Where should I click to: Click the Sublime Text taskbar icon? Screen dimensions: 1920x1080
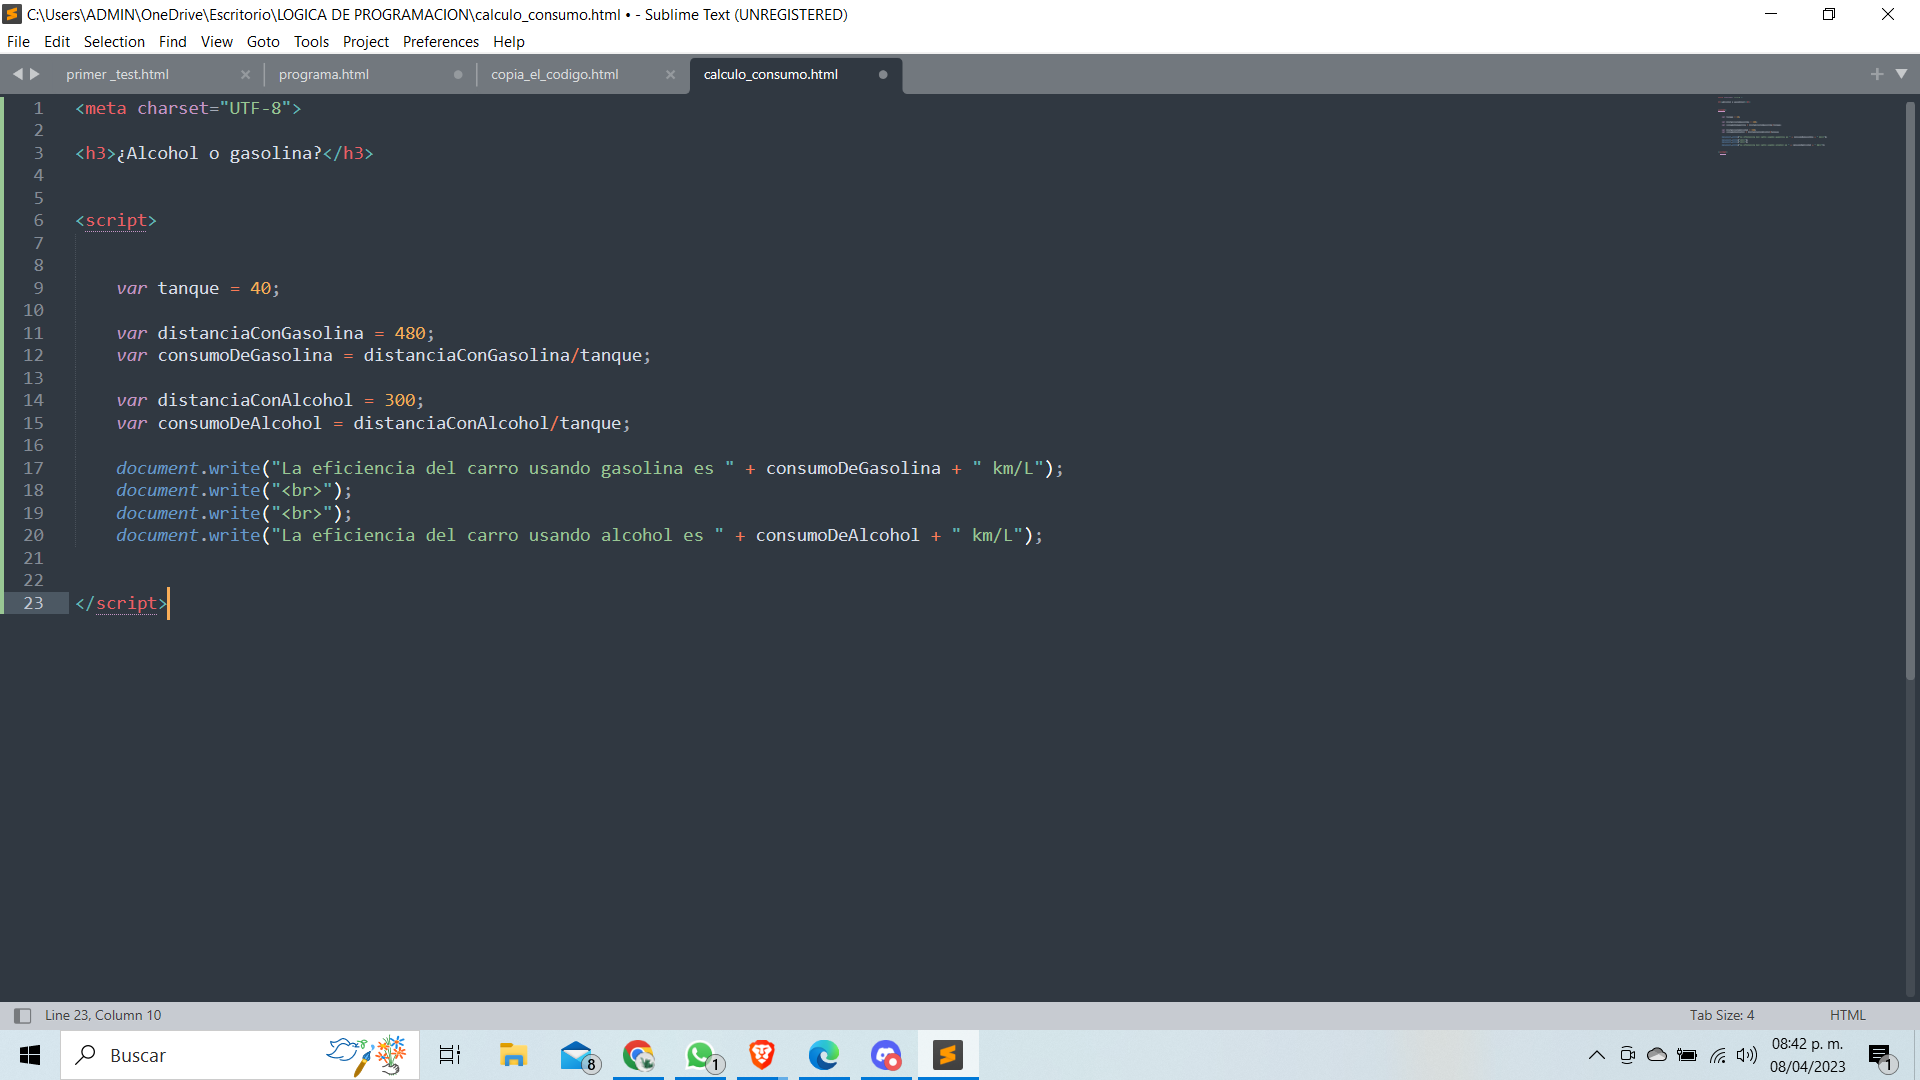pos(947,1055)
